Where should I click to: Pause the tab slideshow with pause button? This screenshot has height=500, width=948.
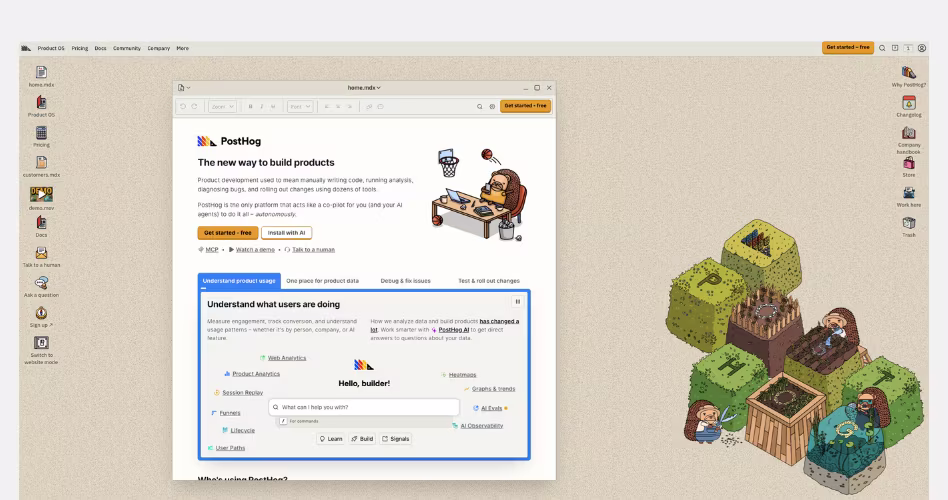(x=518, y=301)
